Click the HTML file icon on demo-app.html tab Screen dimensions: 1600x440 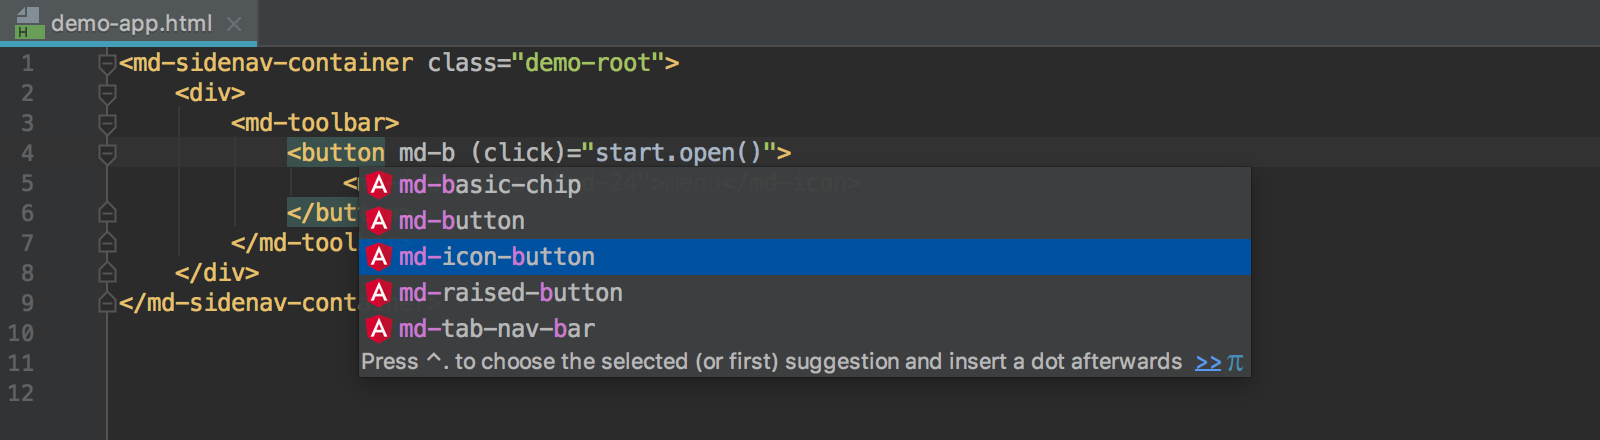tap(29, 23)
